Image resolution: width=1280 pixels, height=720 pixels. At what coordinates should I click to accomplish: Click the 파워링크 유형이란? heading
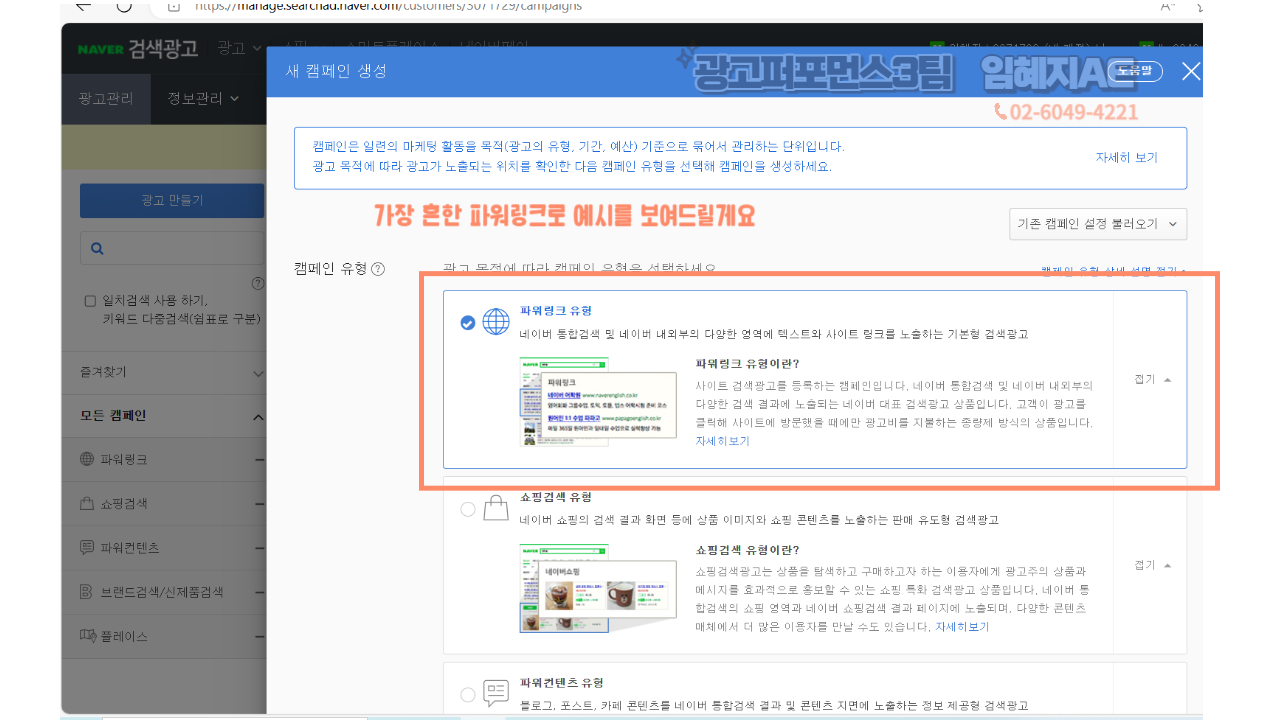pyautogui.click(x=748, y=364)
